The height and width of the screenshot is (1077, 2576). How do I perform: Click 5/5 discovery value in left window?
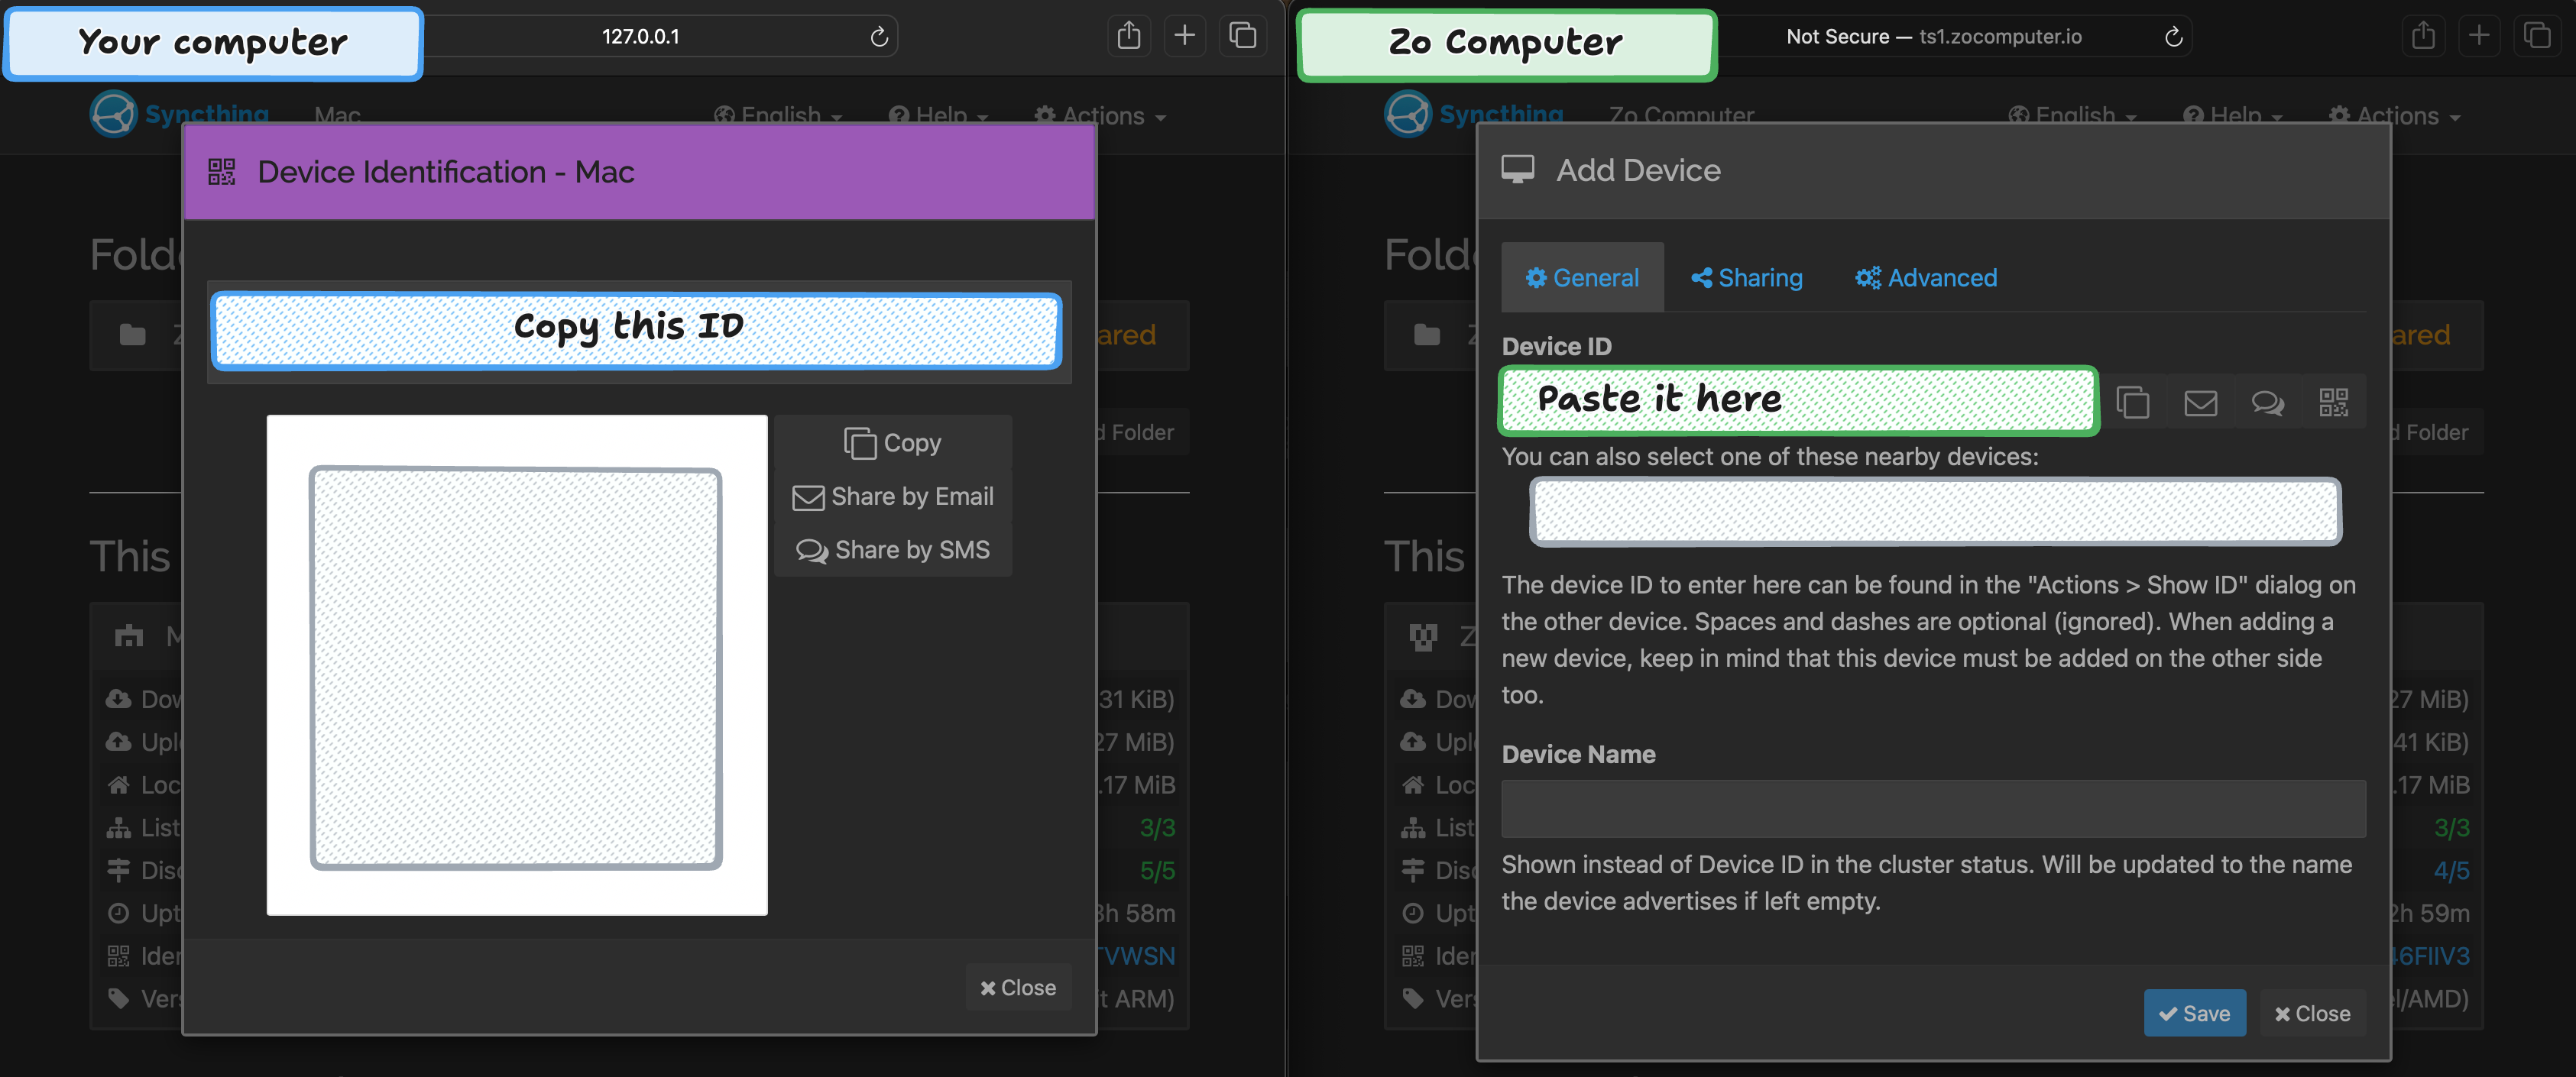point(1157,871)
